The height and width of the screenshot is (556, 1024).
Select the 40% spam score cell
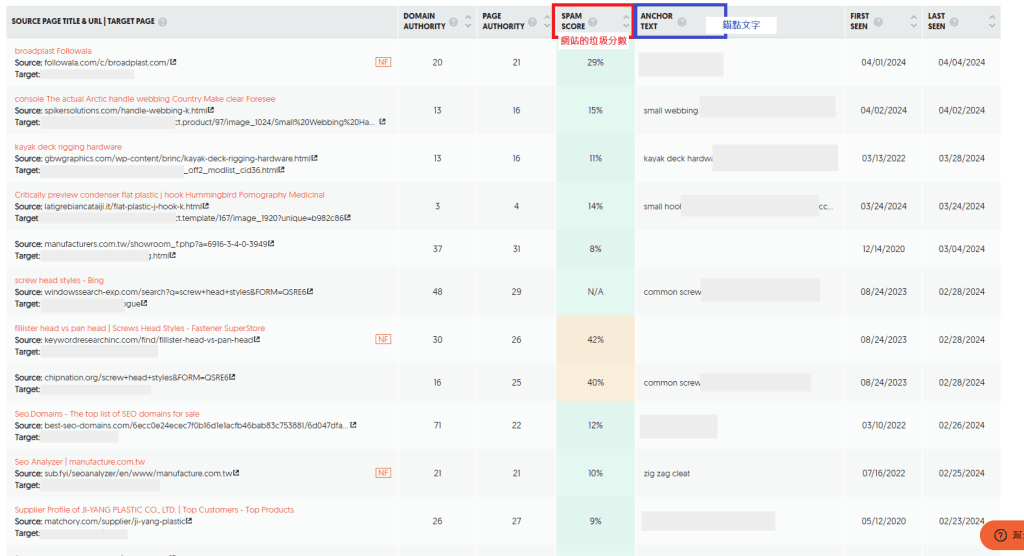(595, 382)
